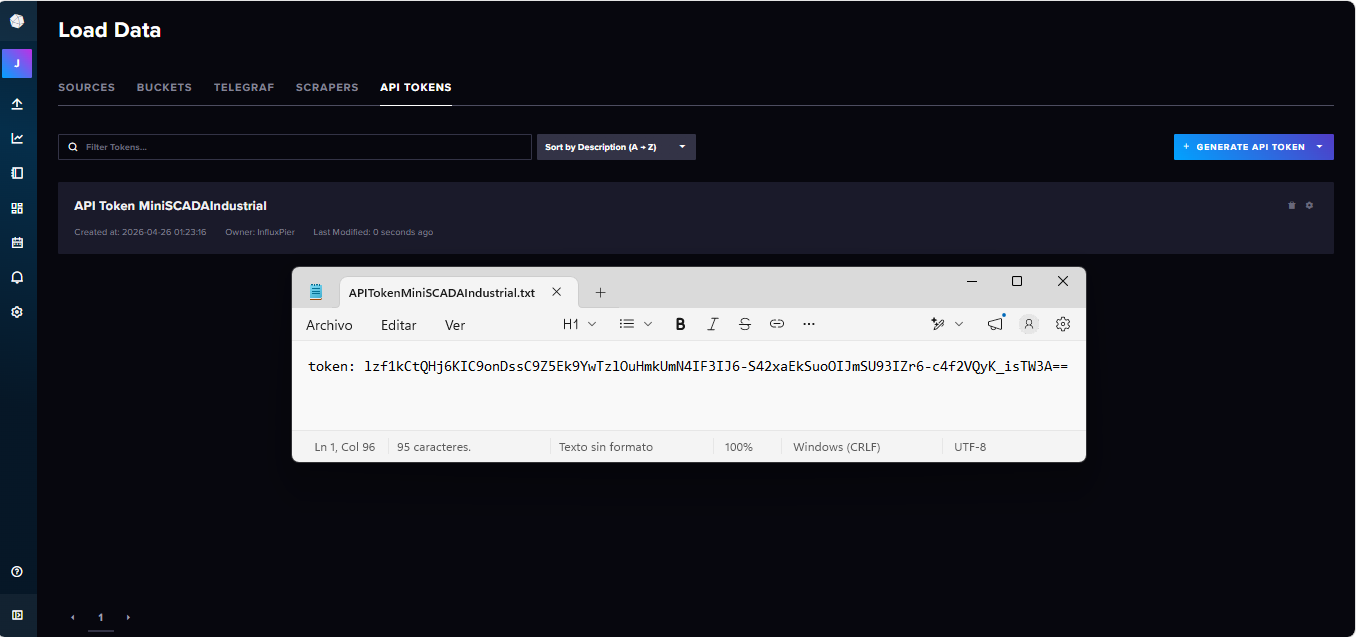Open the H1 heading dropdown in Notepad
Screen dimensions: 1358x637
pos(579,324)
